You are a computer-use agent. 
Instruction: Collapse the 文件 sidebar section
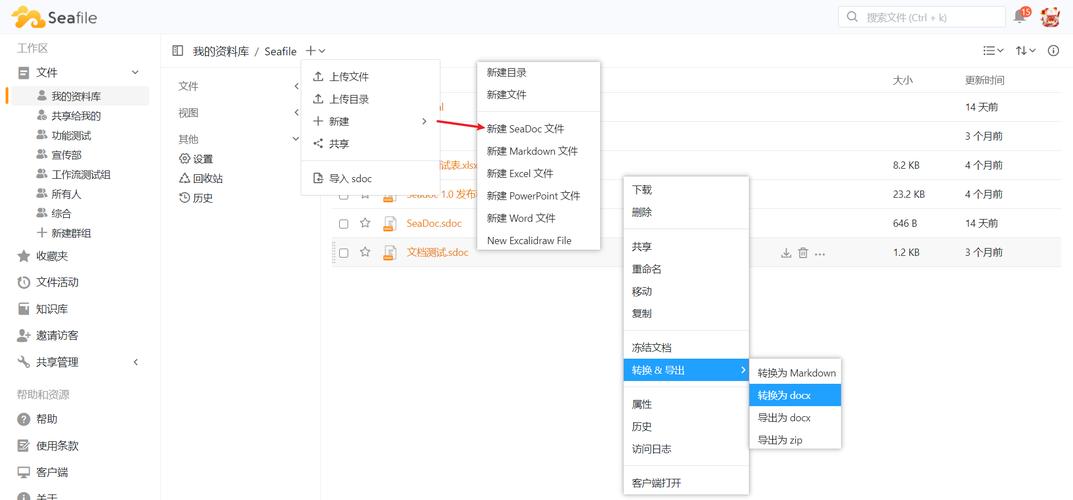[x=135, y=73]
